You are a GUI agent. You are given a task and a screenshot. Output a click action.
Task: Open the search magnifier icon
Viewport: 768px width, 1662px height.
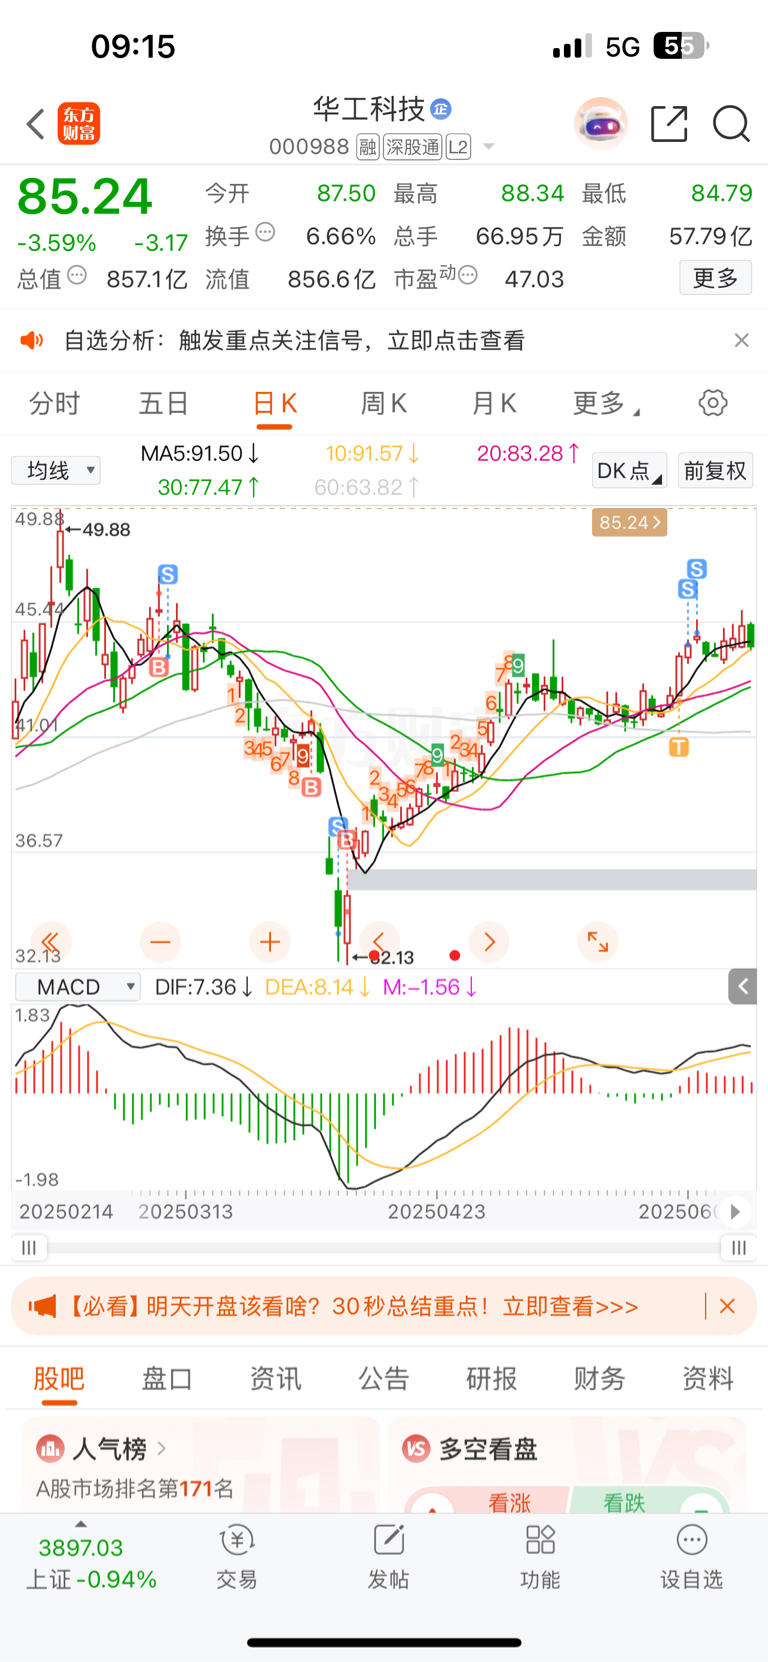click(x=731, y=124)
